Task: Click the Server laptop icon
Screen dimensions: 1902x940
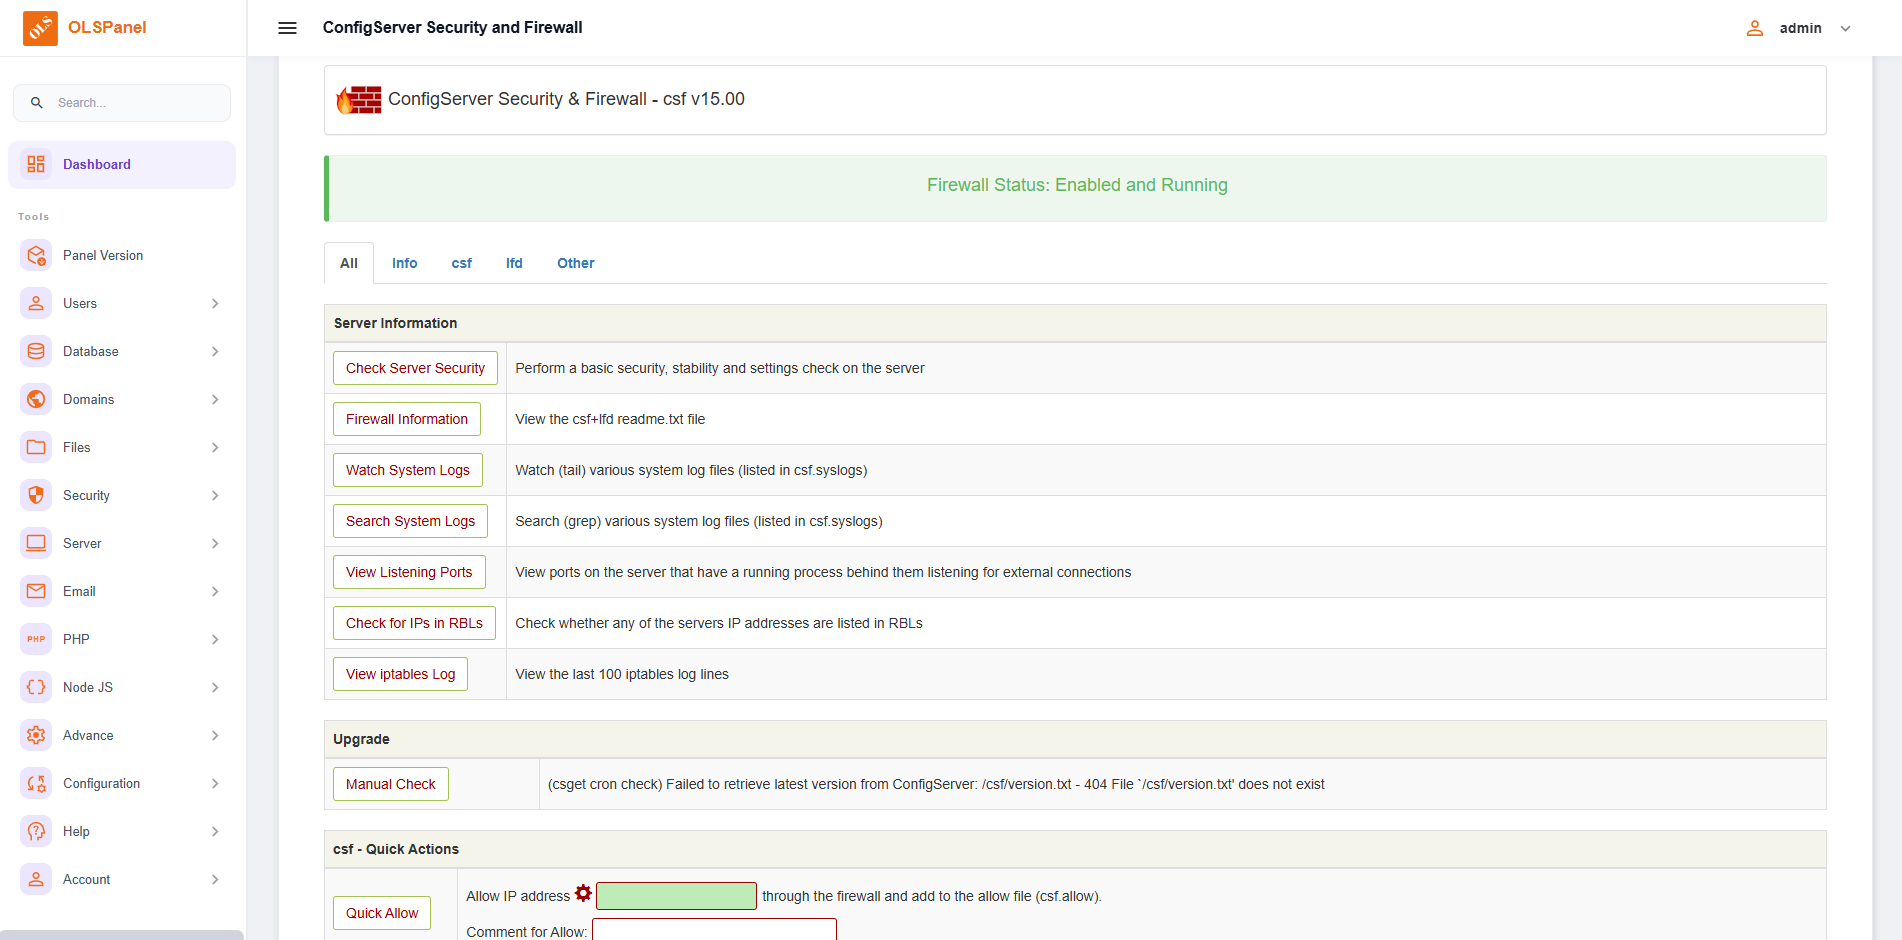Action: (36, 543)
